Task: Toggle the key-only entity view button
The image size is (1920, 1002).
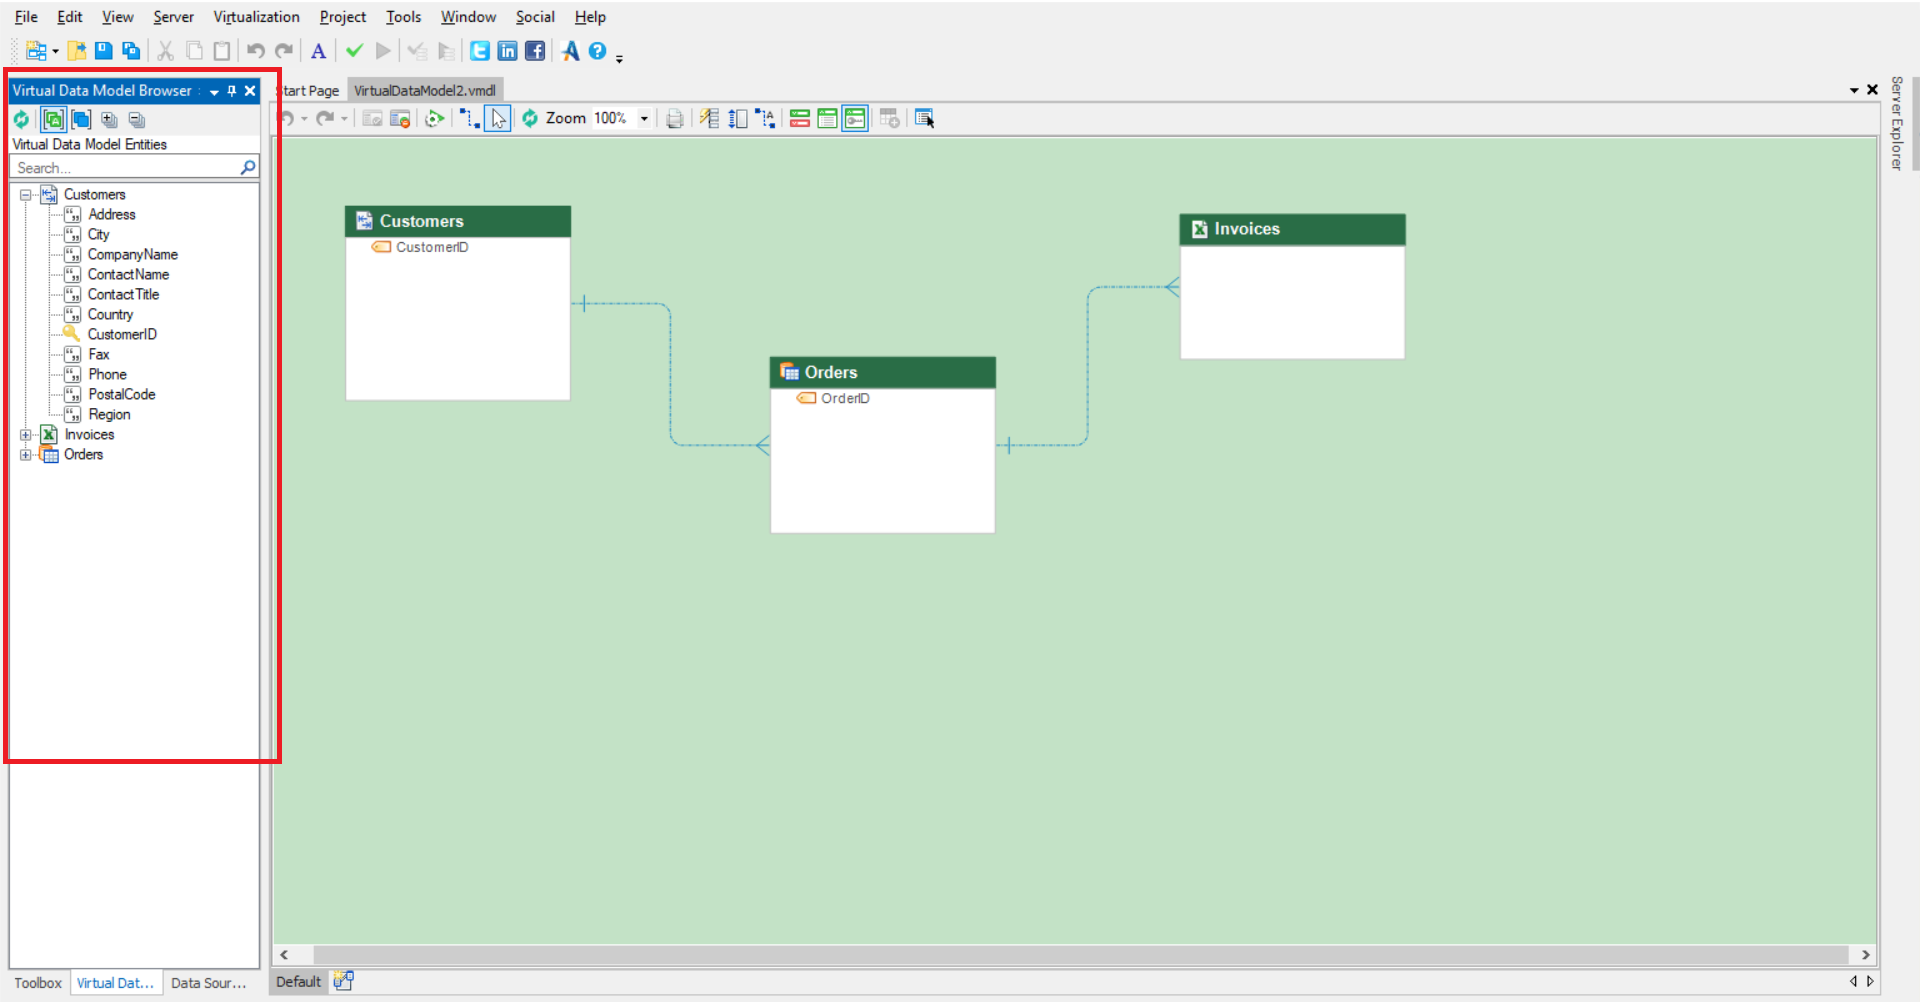Action: coord(855,119)
